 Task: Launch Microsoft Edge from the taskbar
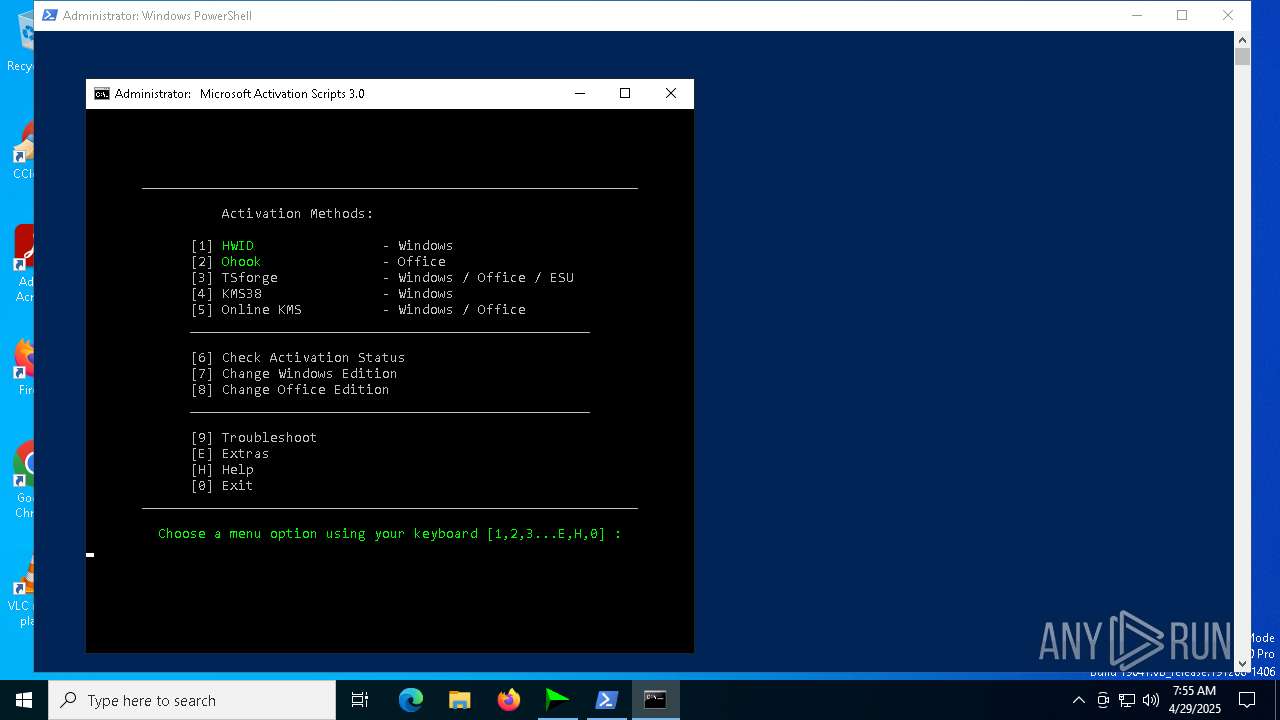[411, 700]
